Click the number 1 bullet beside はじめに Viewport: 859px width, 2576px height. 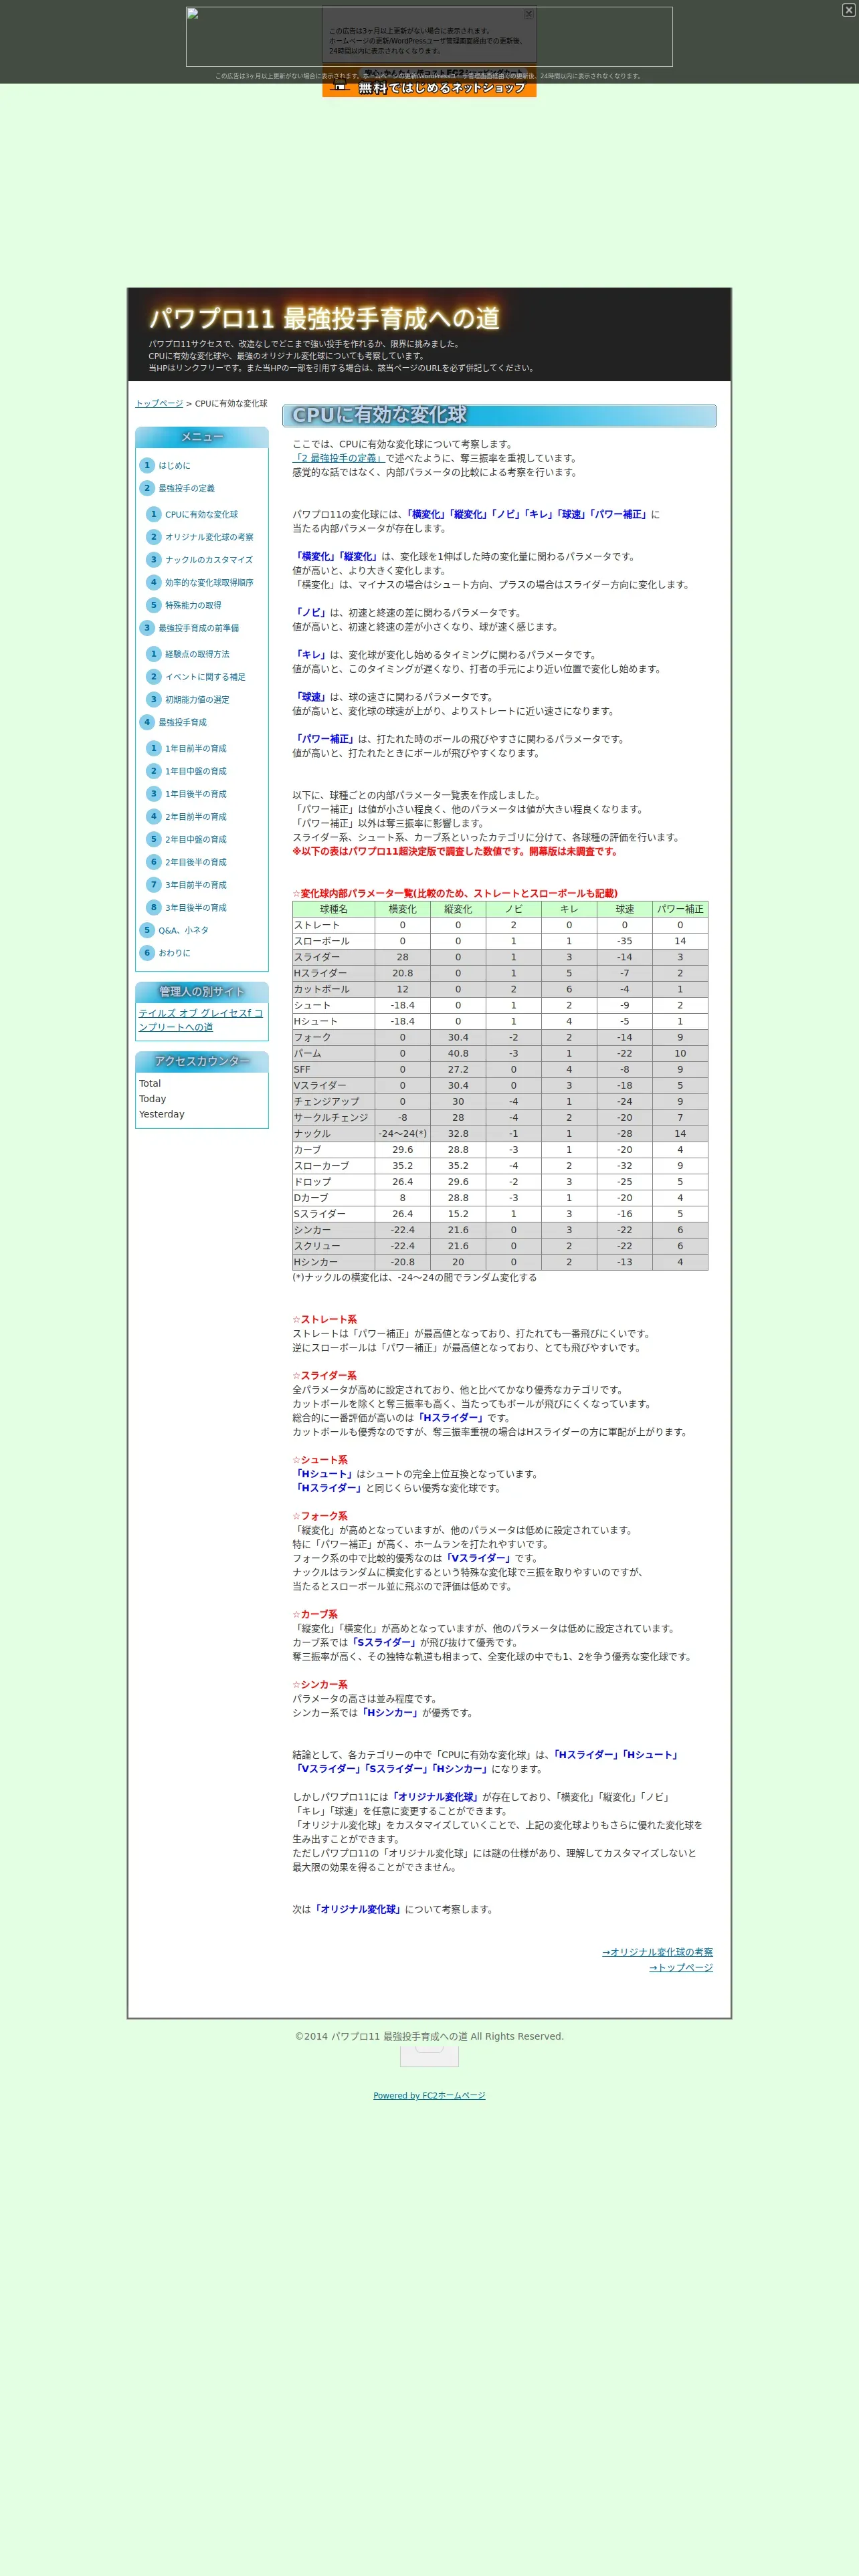click(147, 465)
